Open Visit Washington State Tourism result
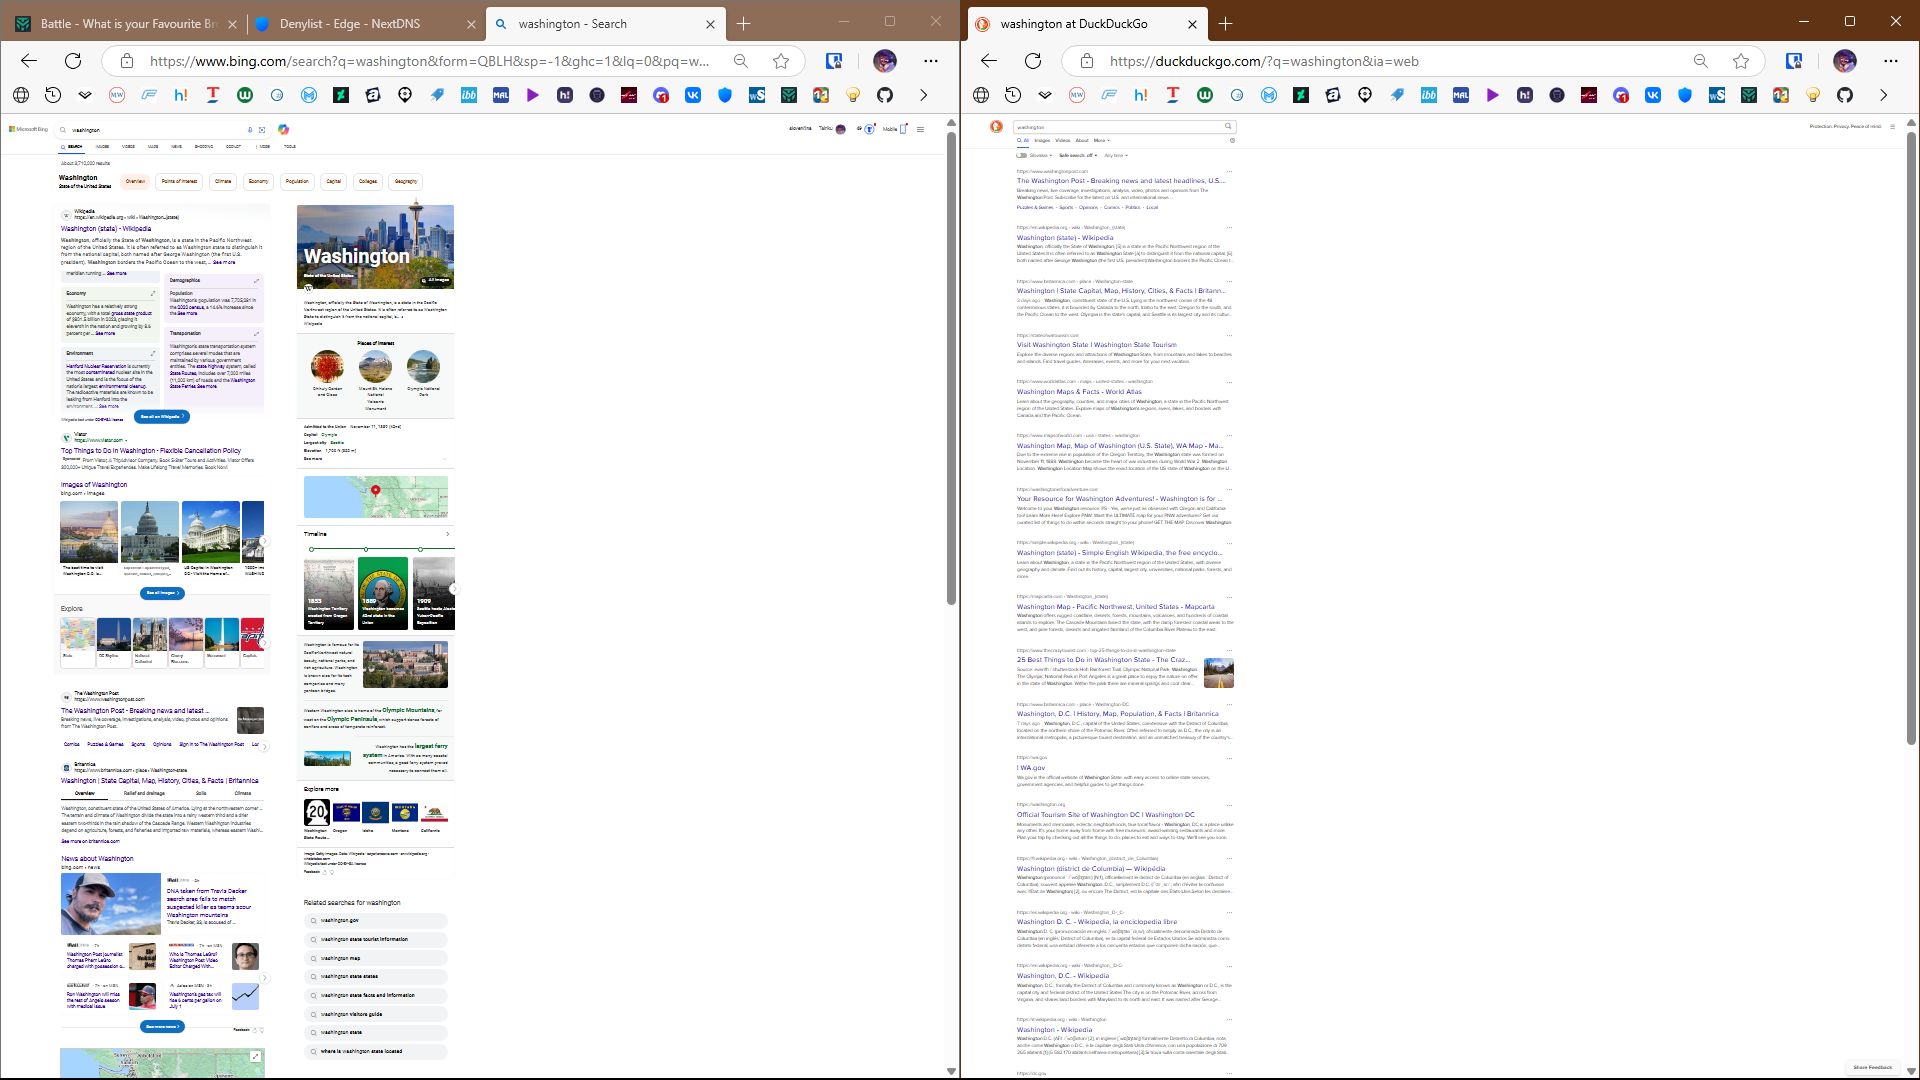 coord(1097,345)
